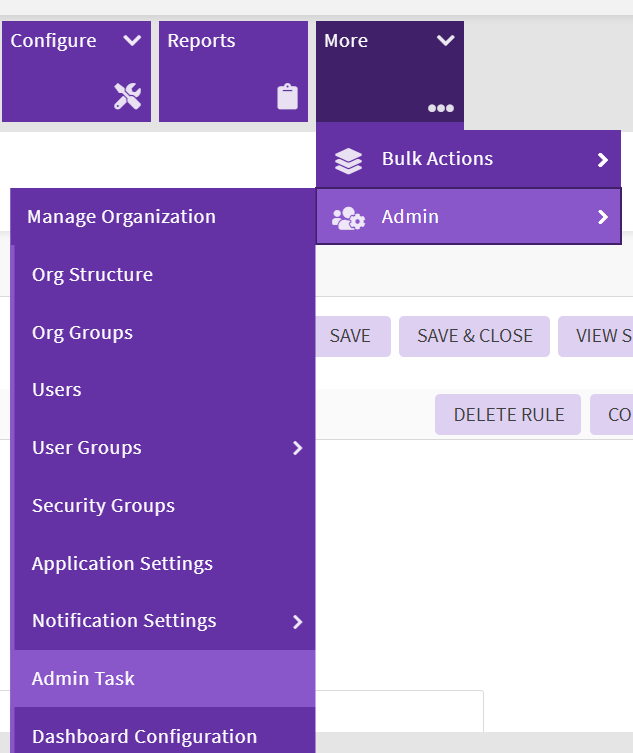Expand the User Groups submenu arrow
This screenshot has height=753, width=633.
pyautogui.click(x=297, y=448)
